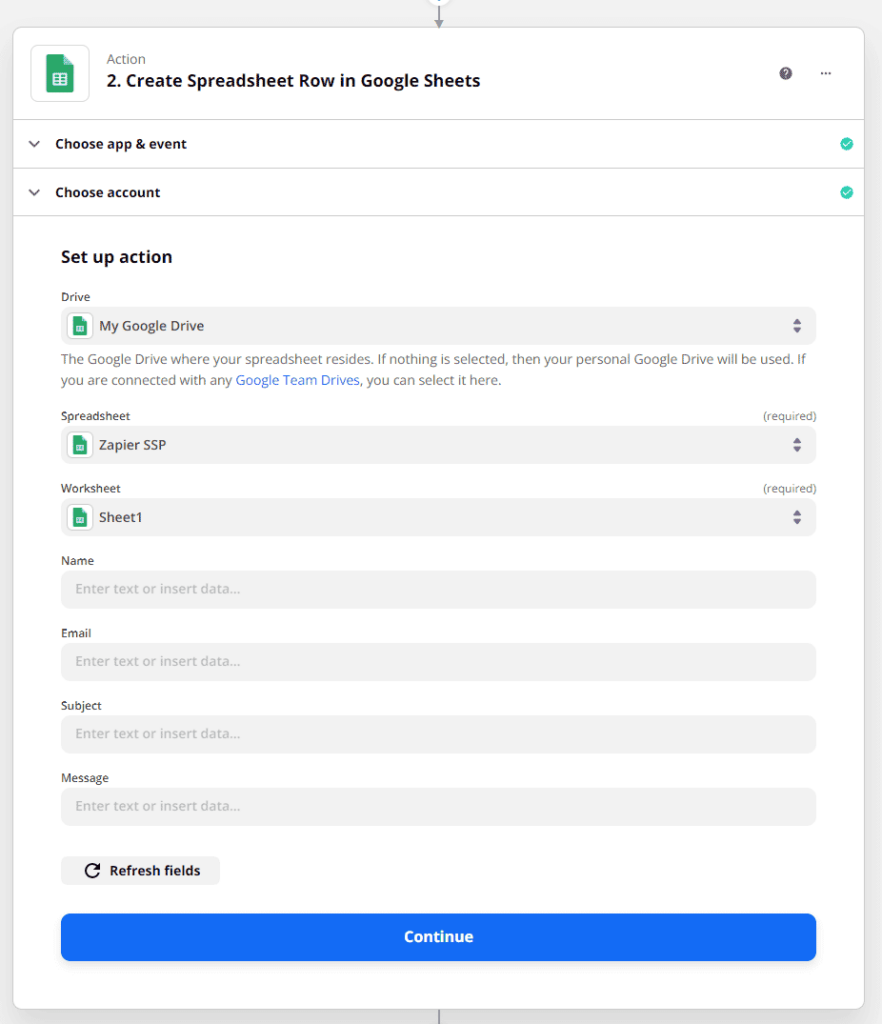
Task: Click the (required) label by Worksheet
Action: coord(789,488)
